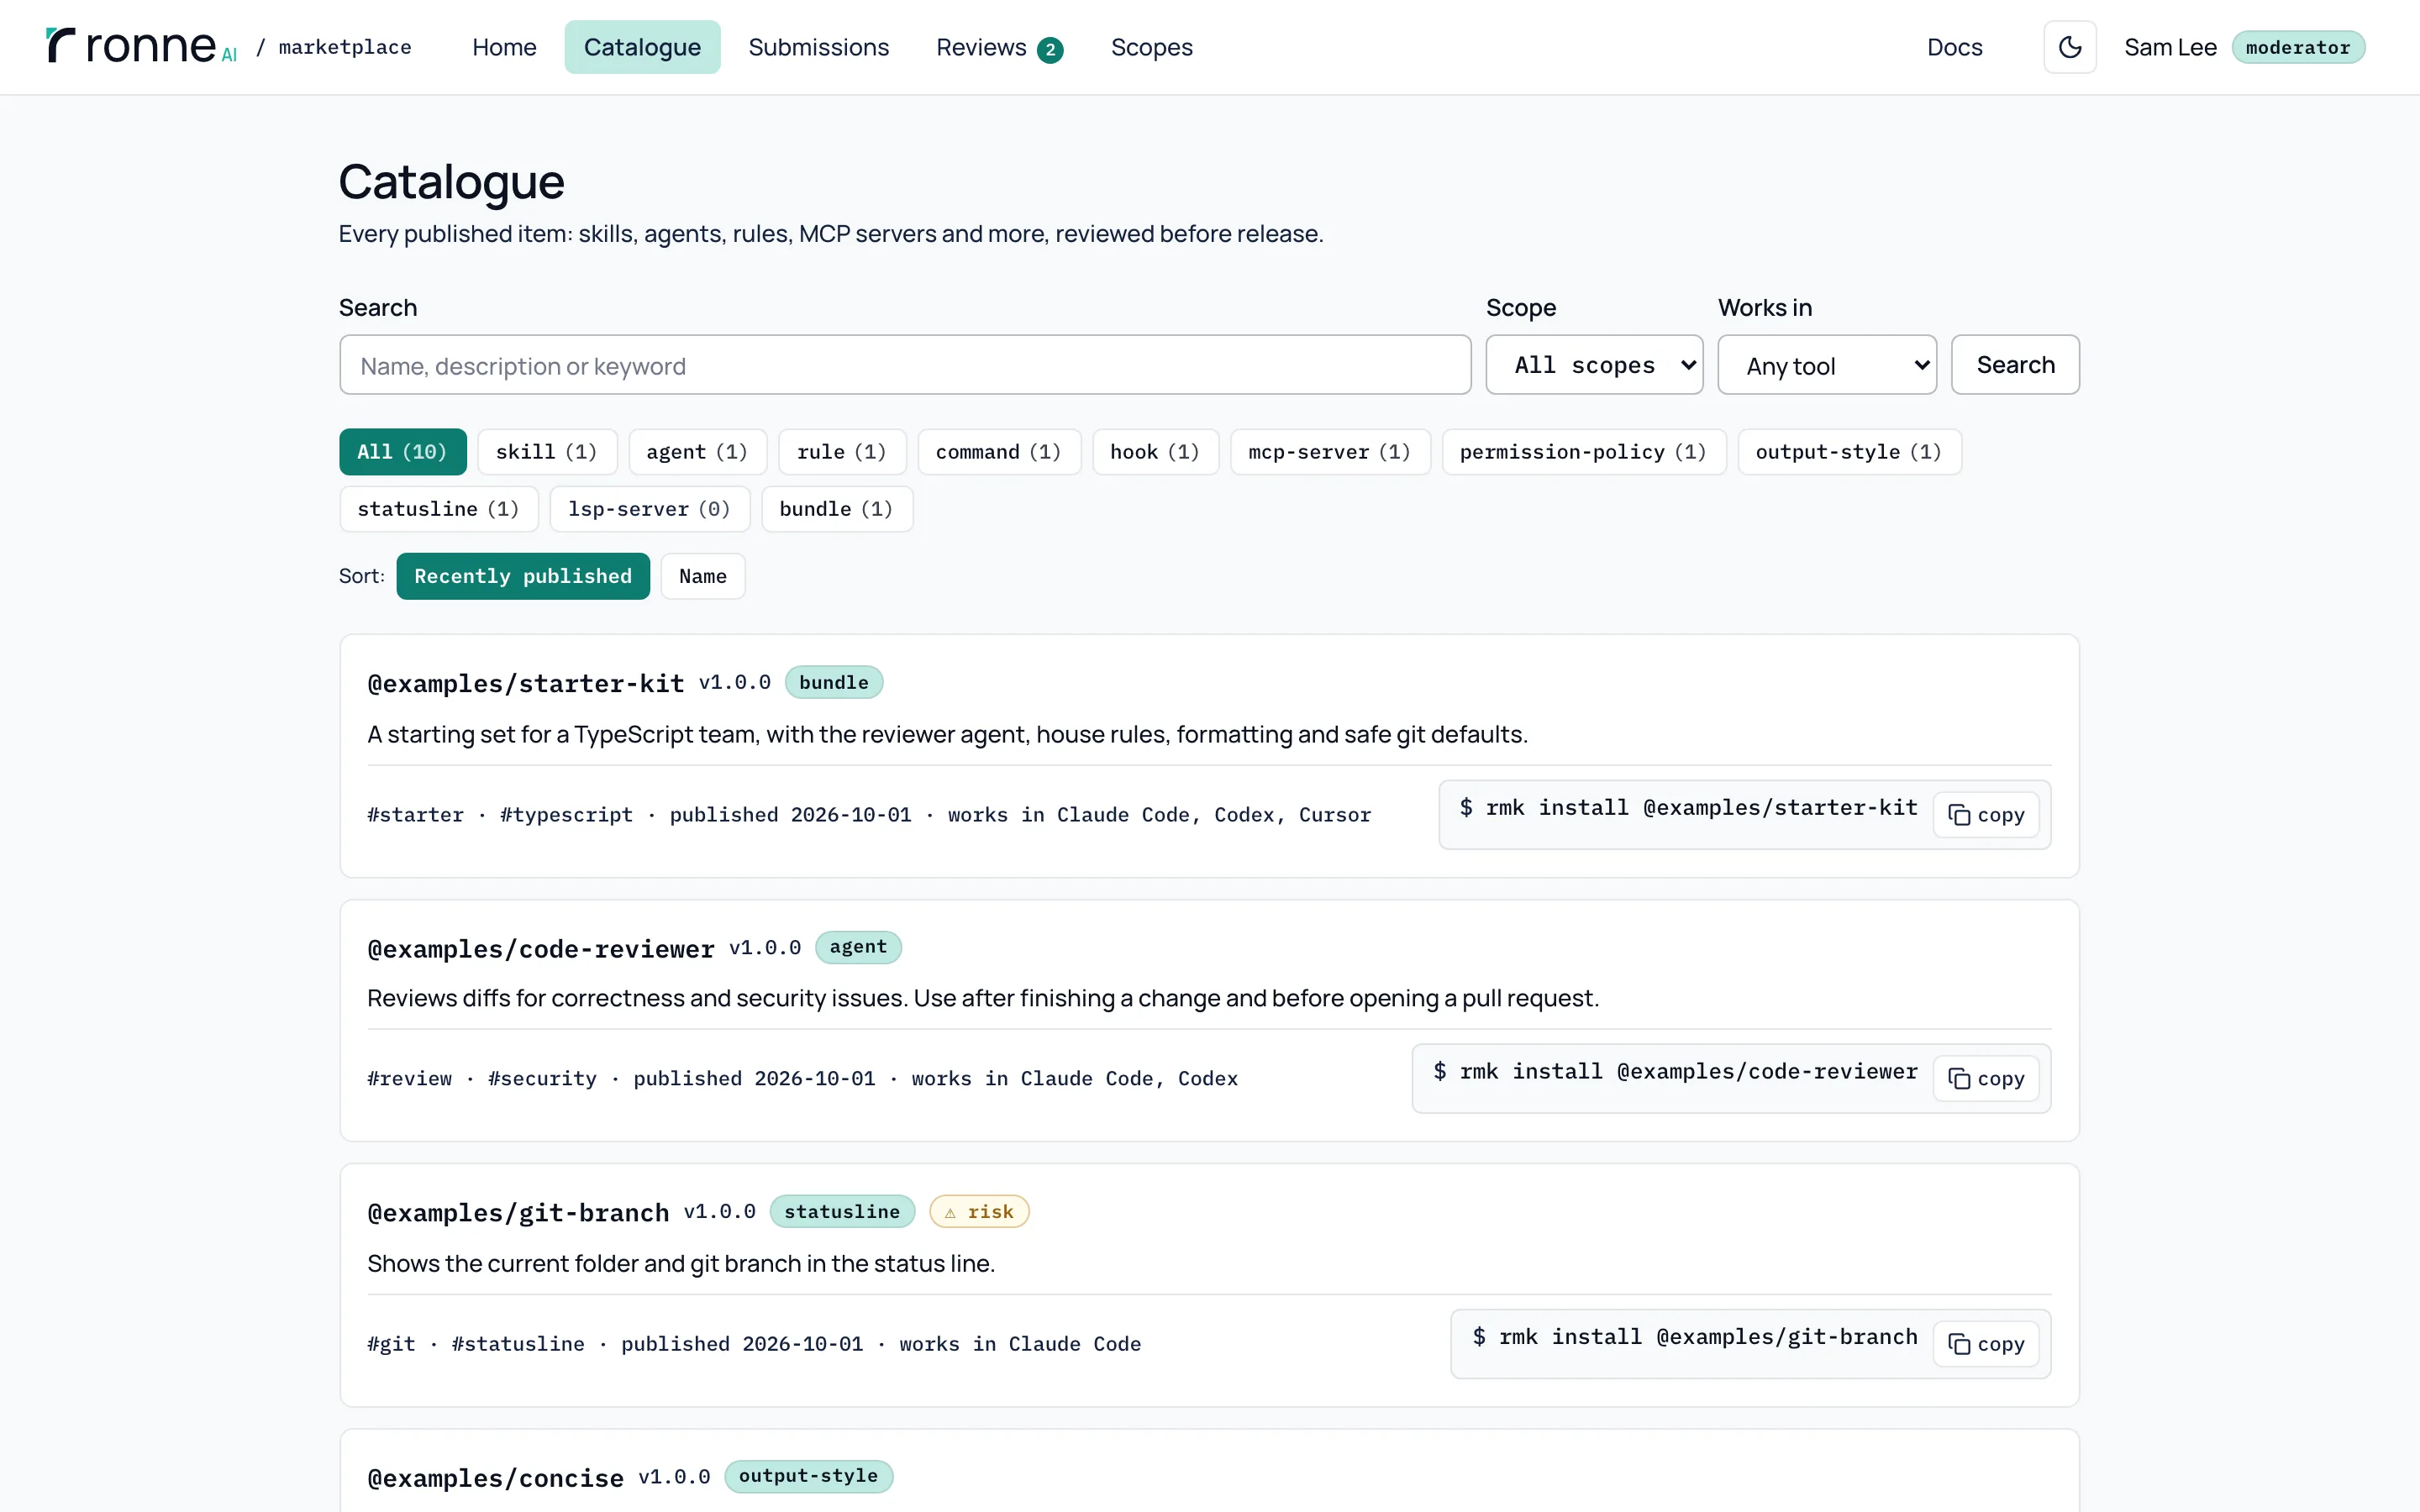Filter by hook (1)
Viewport: 2420px width, 1512px height.
[1155, 452]
